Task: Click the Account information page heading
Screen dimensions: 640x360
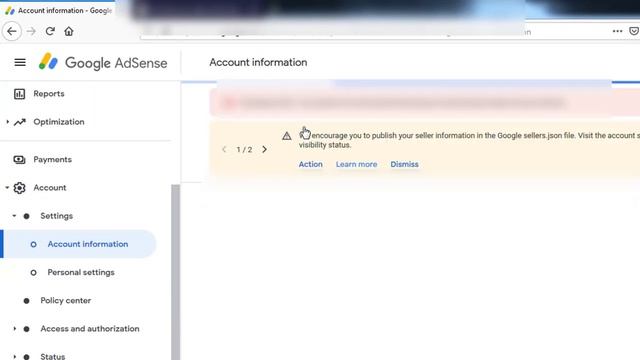Action: tap(258, 62)
